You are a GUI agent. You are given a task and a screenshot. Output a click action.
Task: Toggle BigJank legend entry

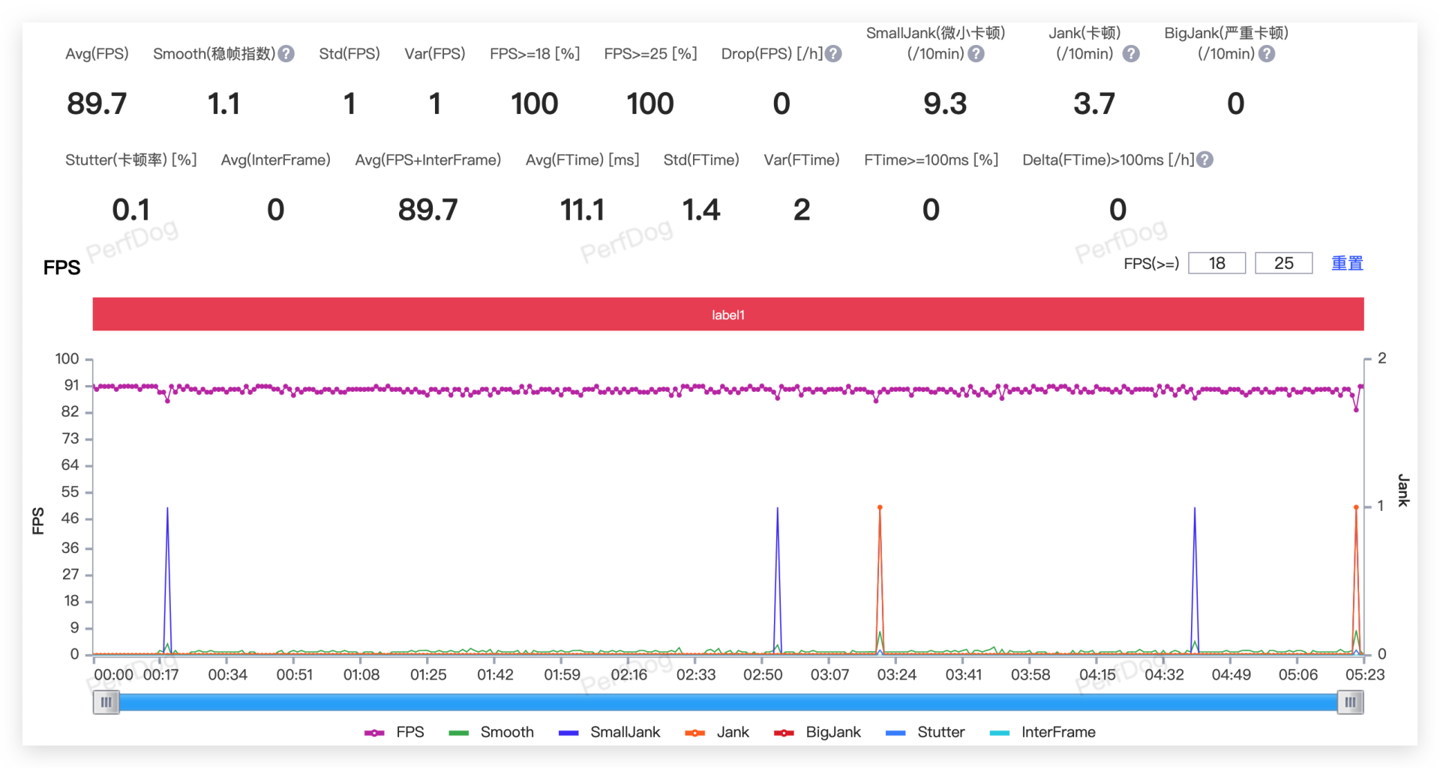pyautogui.click(x=818, y=732)
